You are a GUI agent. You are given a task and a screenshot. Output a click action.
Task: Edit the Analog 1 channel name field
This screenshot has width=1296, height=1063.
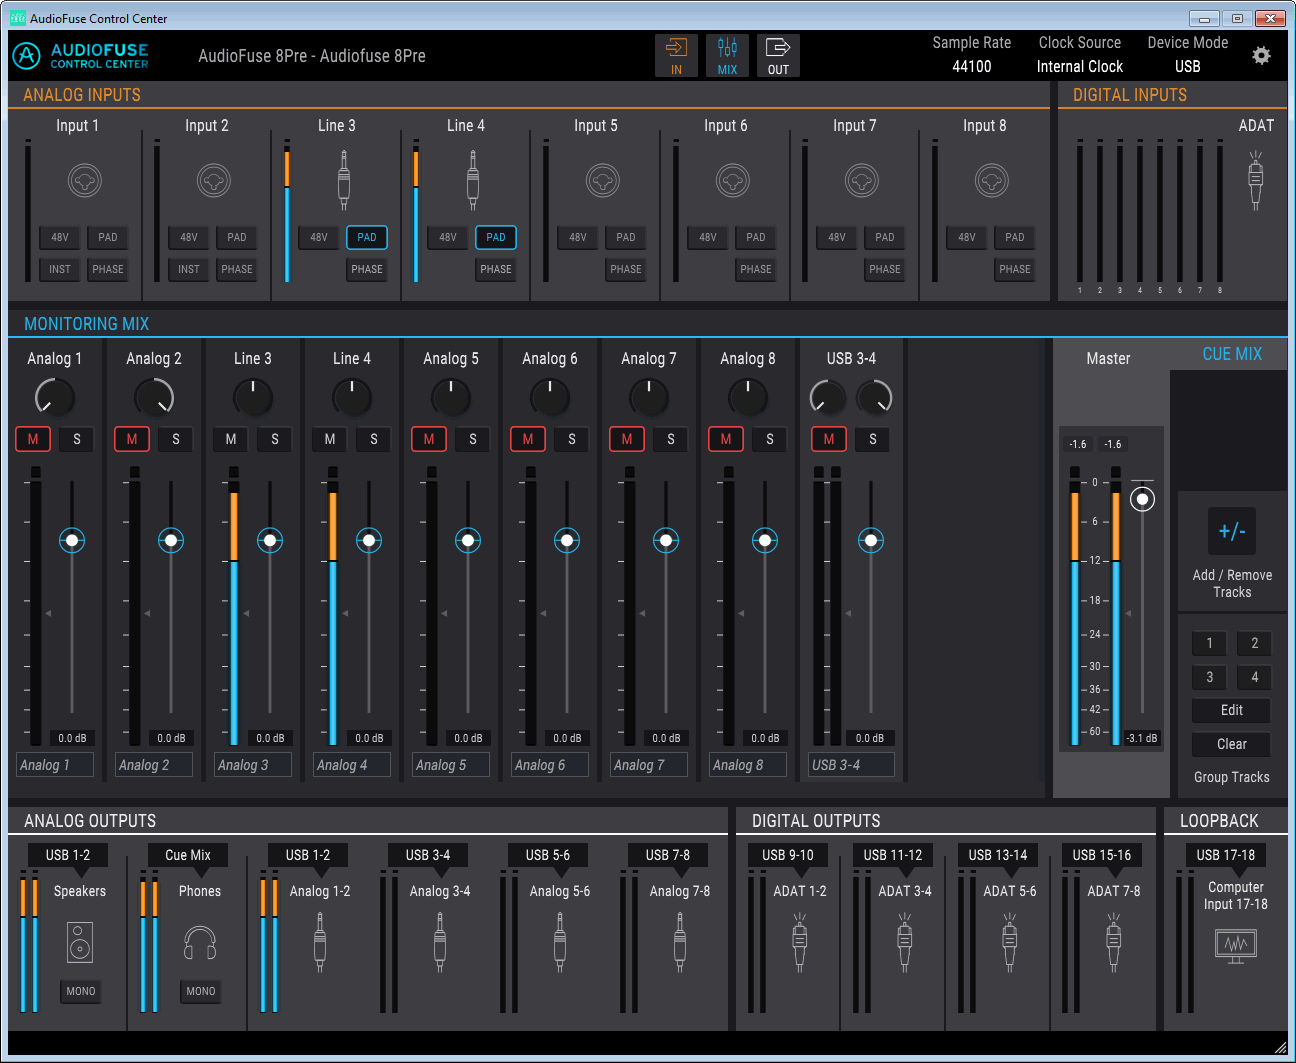[55, 765]
